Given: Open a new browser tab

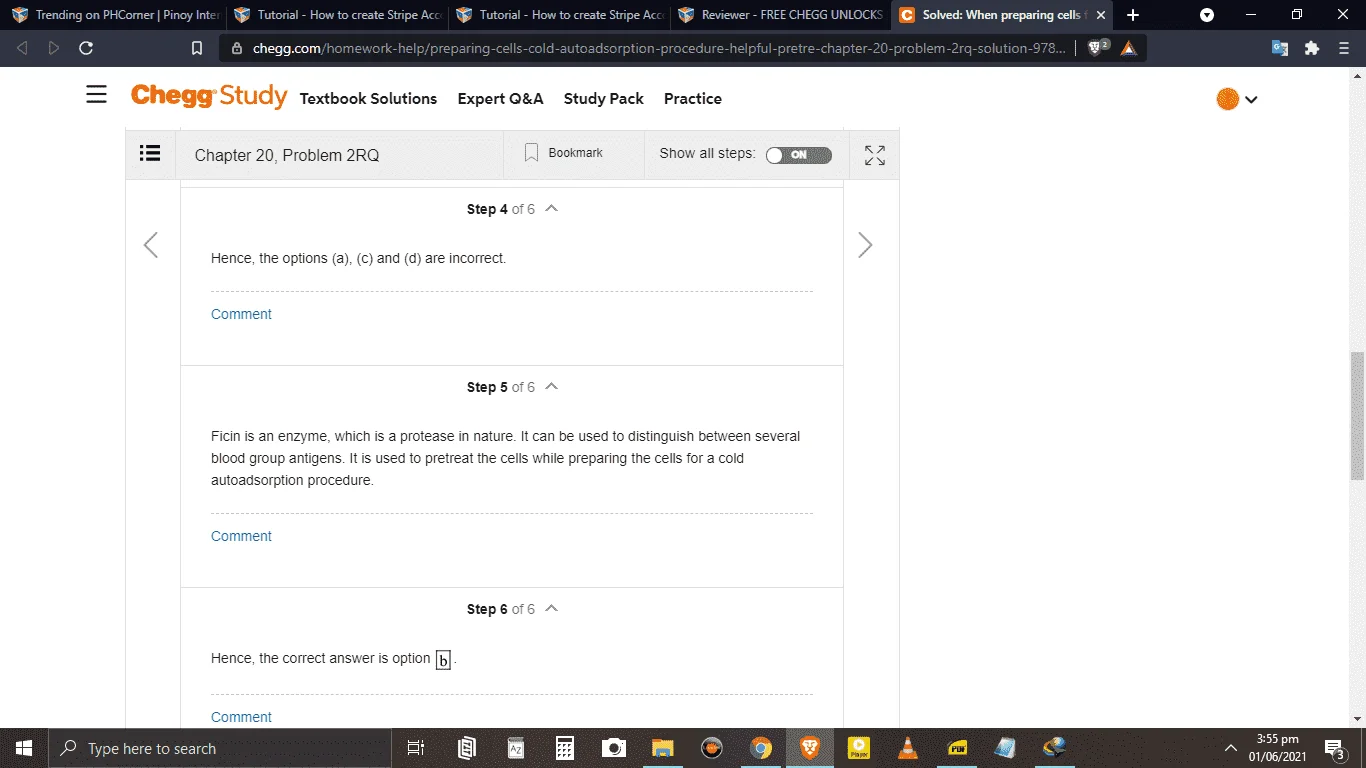Looking at the screenshot, I should (x=1132, y=15).
